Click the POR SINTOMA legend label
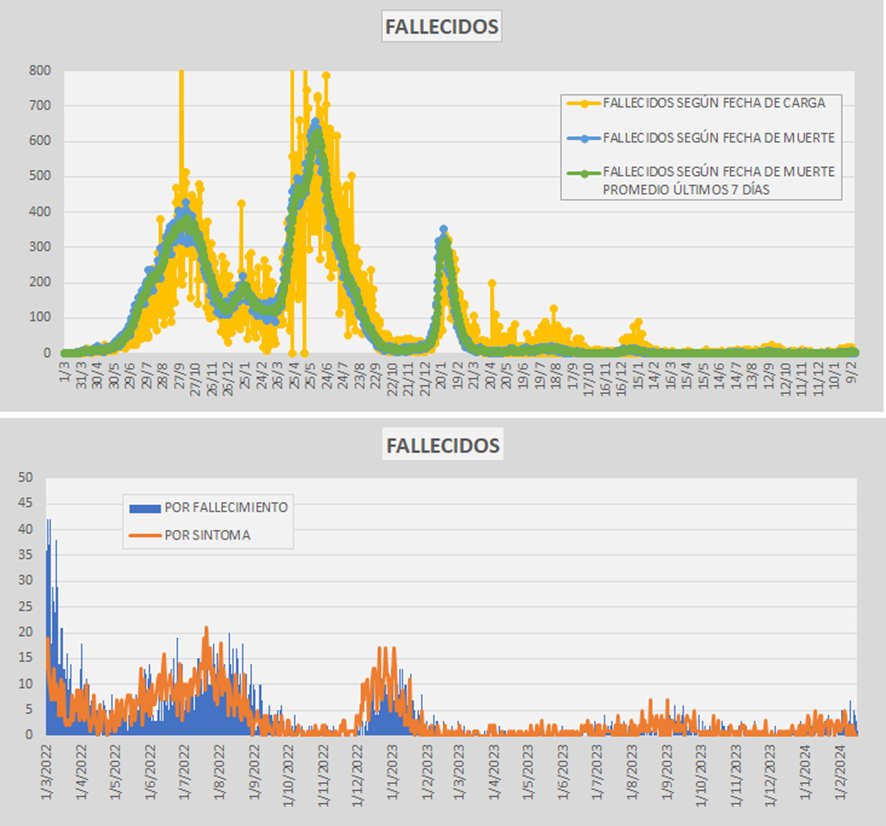886x826 pixels. pos(207,536)
